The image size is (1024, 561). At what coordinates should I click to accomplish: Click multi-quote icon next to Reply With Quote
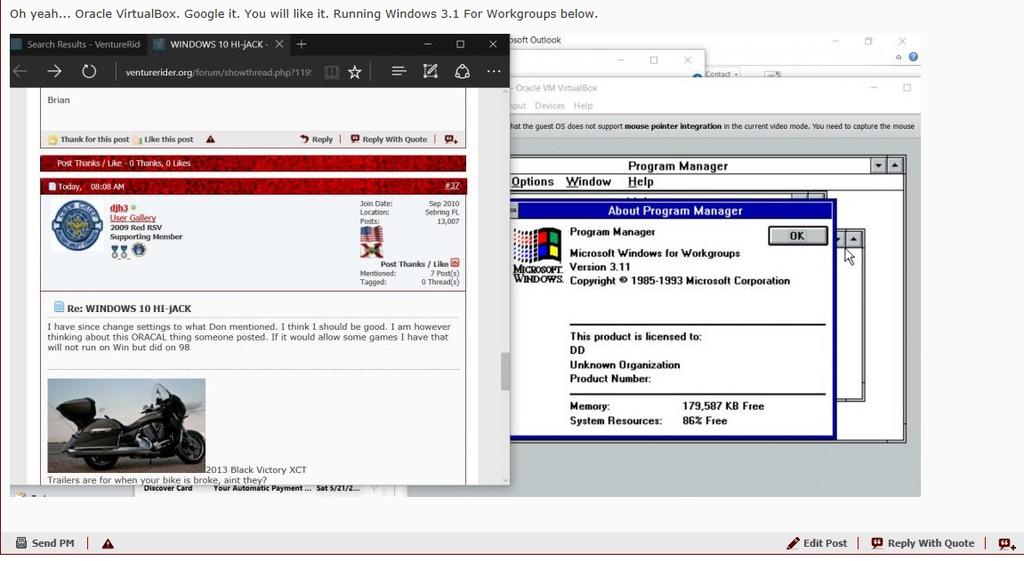(1005, 543)
